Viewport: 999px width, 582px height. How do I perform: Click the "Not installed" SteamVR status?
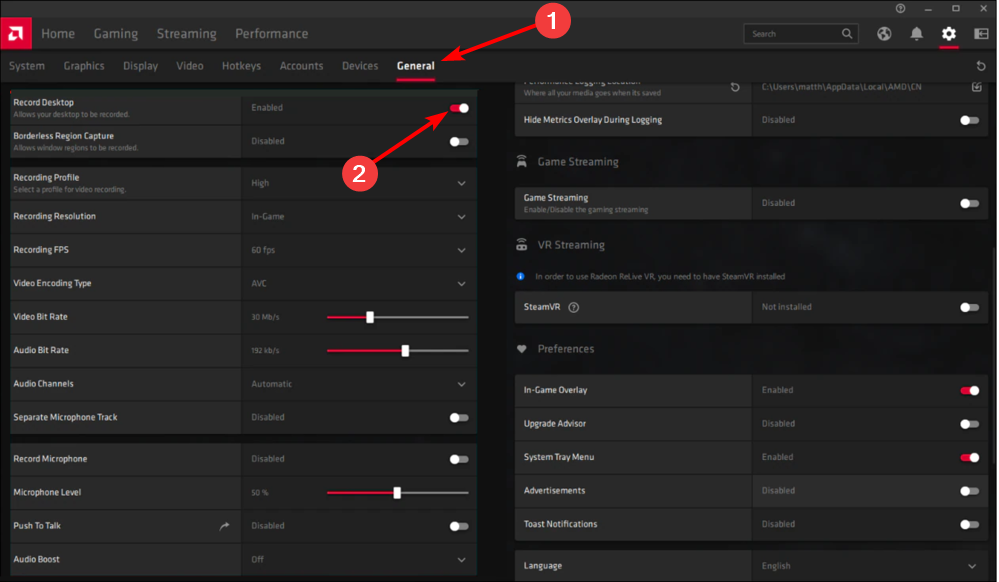787,307
